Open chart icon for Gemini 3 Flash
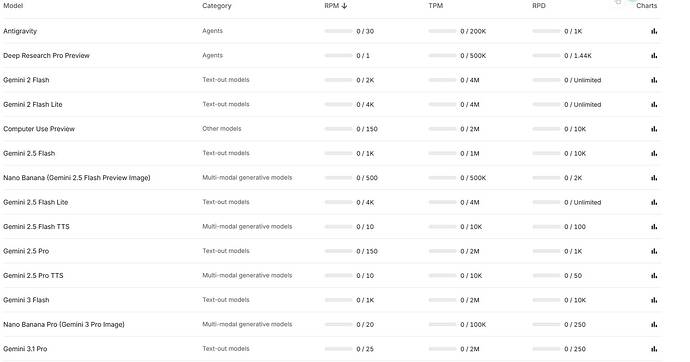The image size is (690, 362). click(x=654, y=300)
